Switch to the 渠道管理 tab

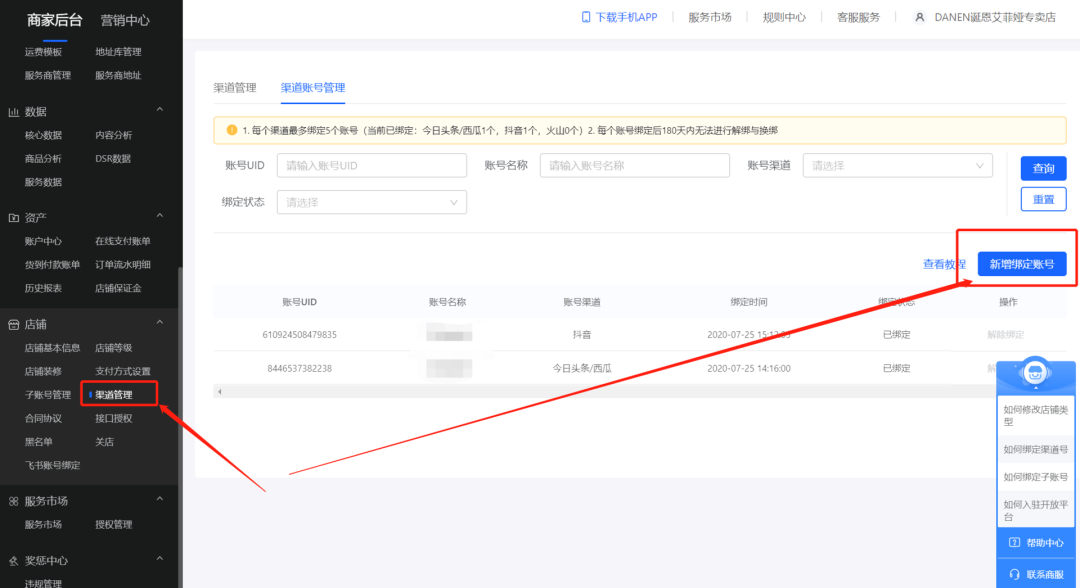(x=235, y=88)
